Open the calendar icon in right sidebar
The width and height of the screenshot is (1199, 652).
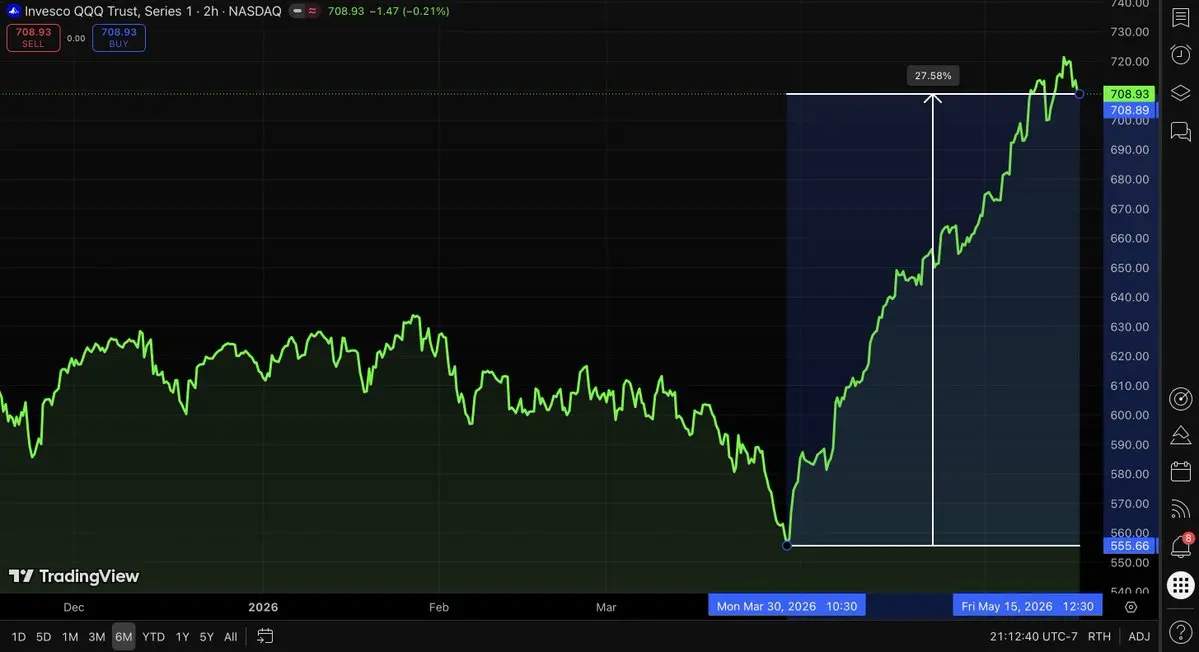tap(1181, 472)
